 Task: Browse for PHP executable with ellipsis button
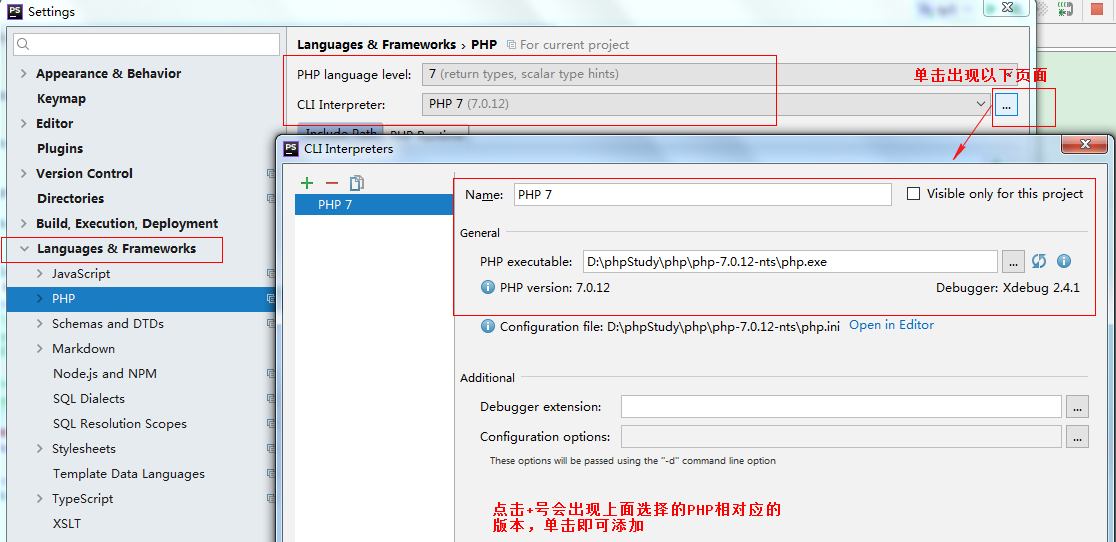point(1013,261)
